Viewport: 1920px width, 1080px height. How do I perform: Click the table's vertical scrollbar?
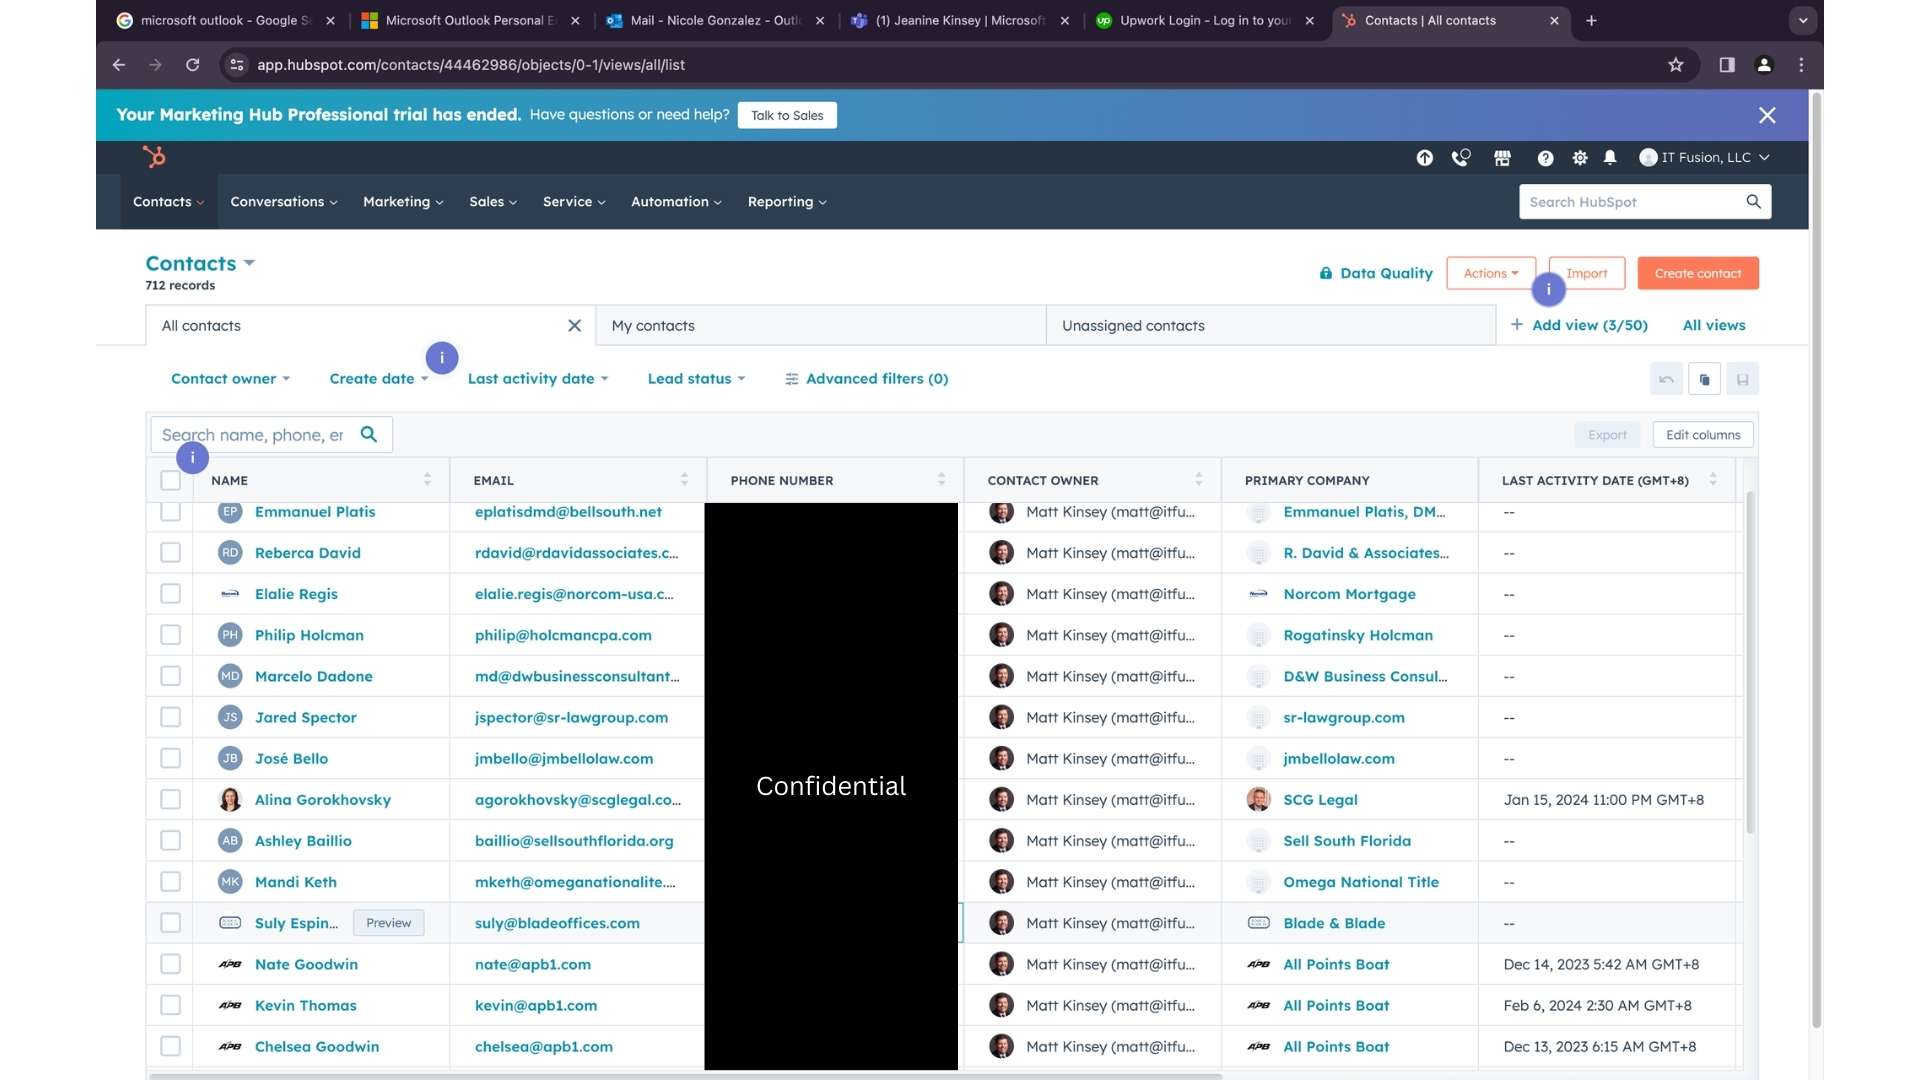coord(1750,660)
